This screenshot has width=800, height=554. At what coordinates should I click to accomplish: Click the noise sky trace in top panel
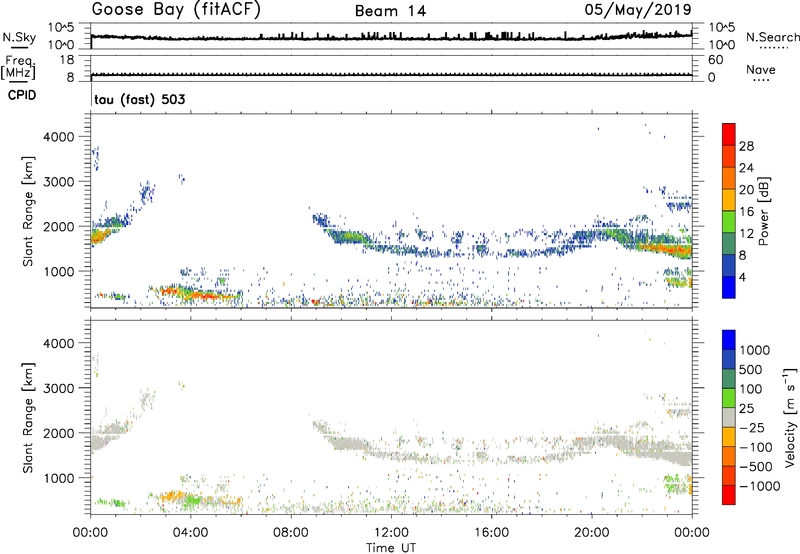point(391,37)
